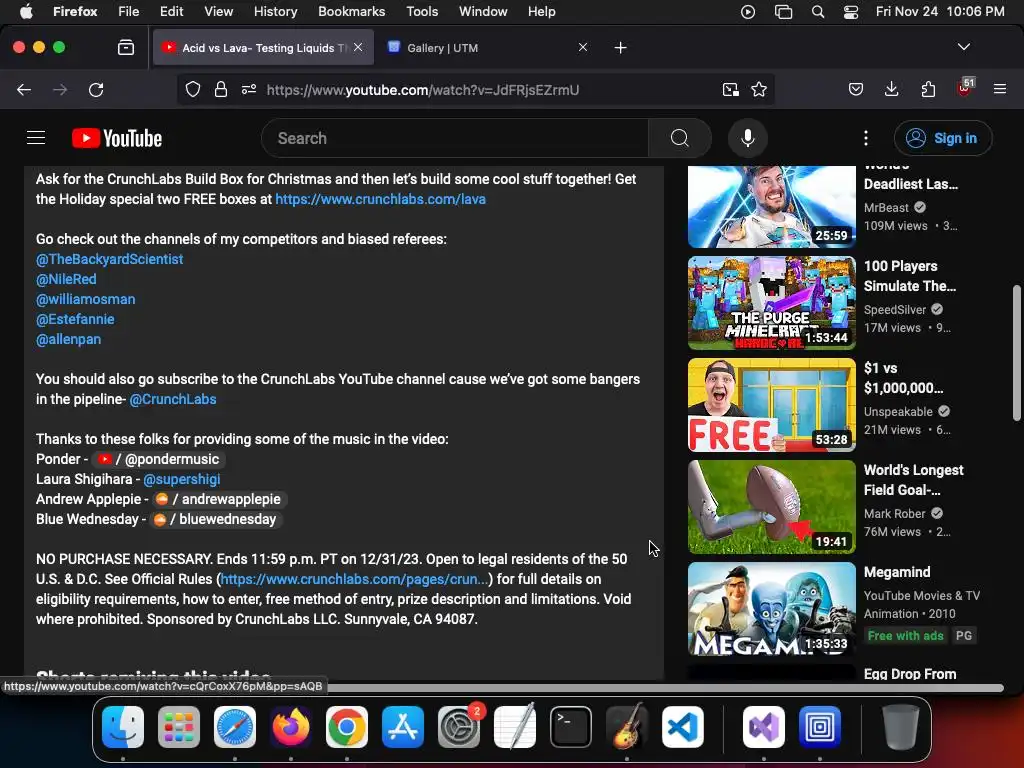Launch Finder from the Dock
Screen dimensions: 1024x768
(x=123, y=727)
